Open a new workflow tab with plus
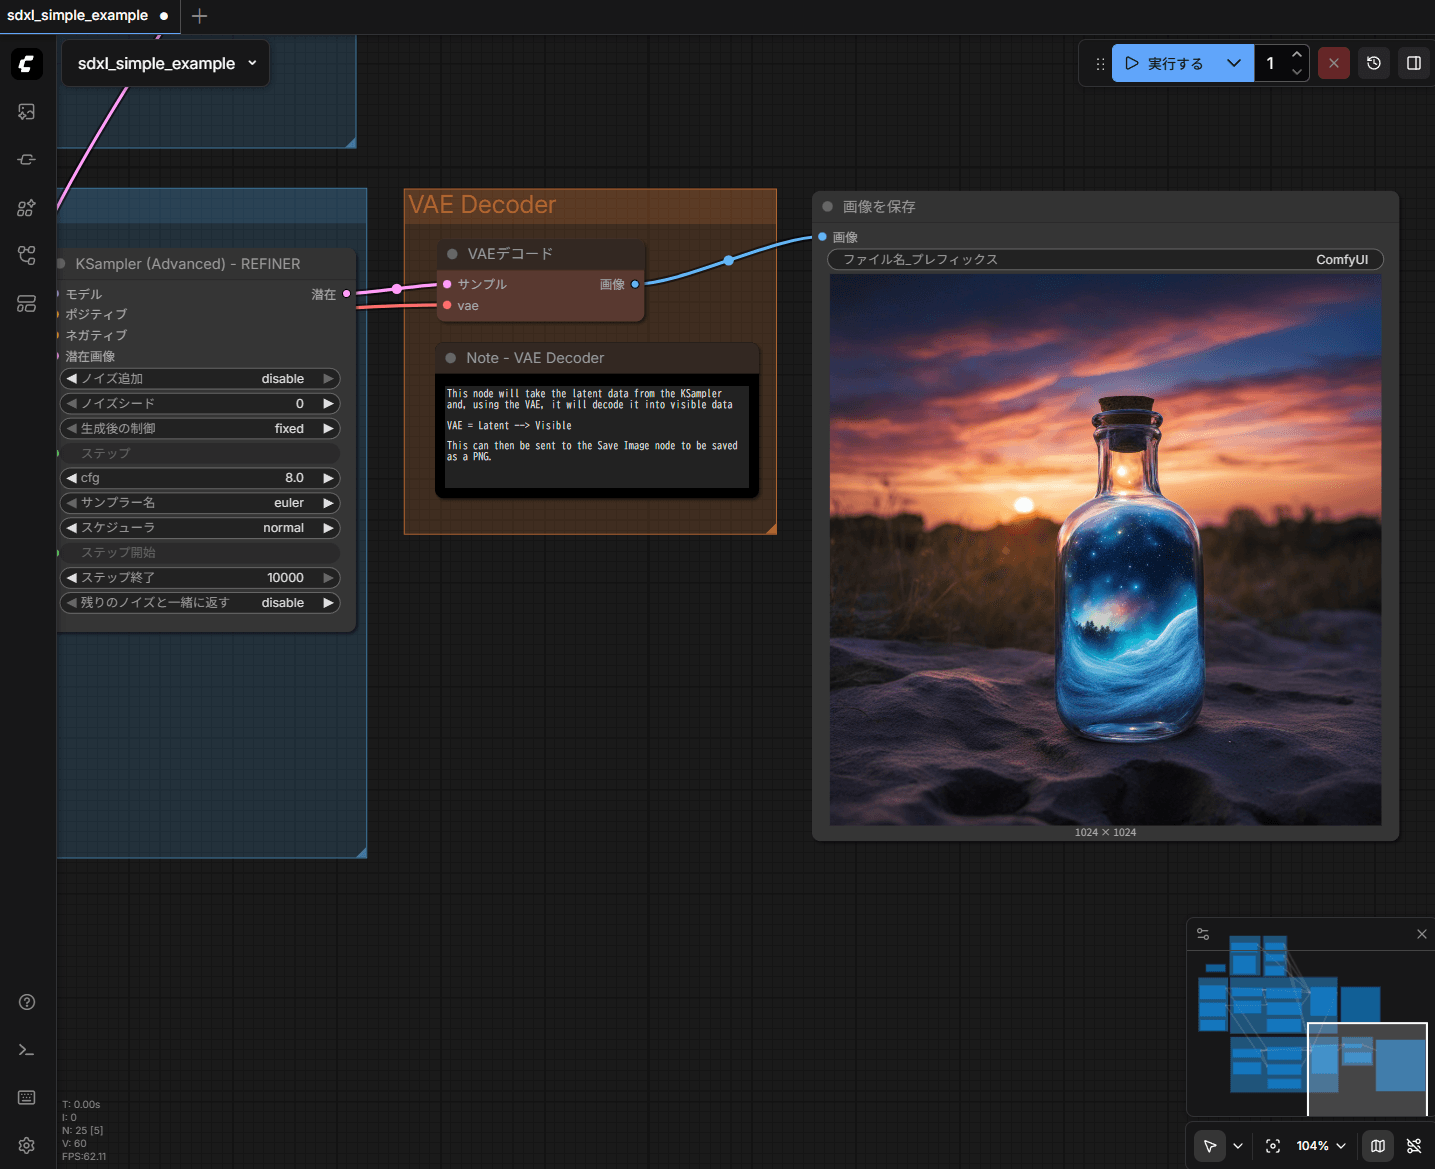 199,16
